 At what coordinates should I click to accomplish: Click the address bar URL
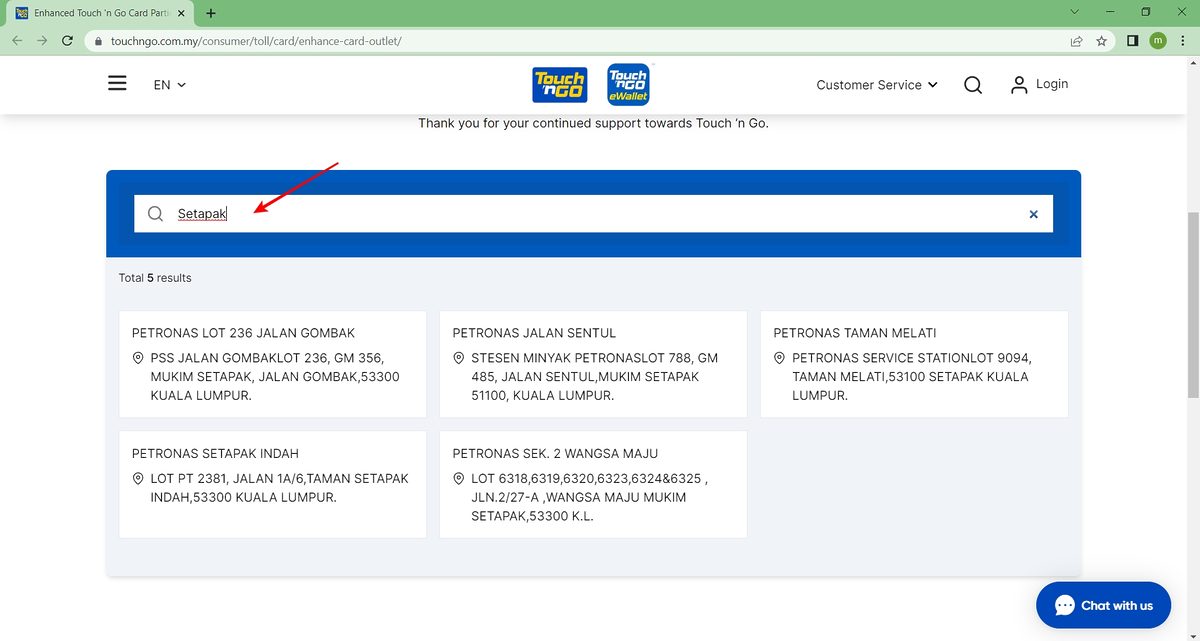[x=258, y=42]
